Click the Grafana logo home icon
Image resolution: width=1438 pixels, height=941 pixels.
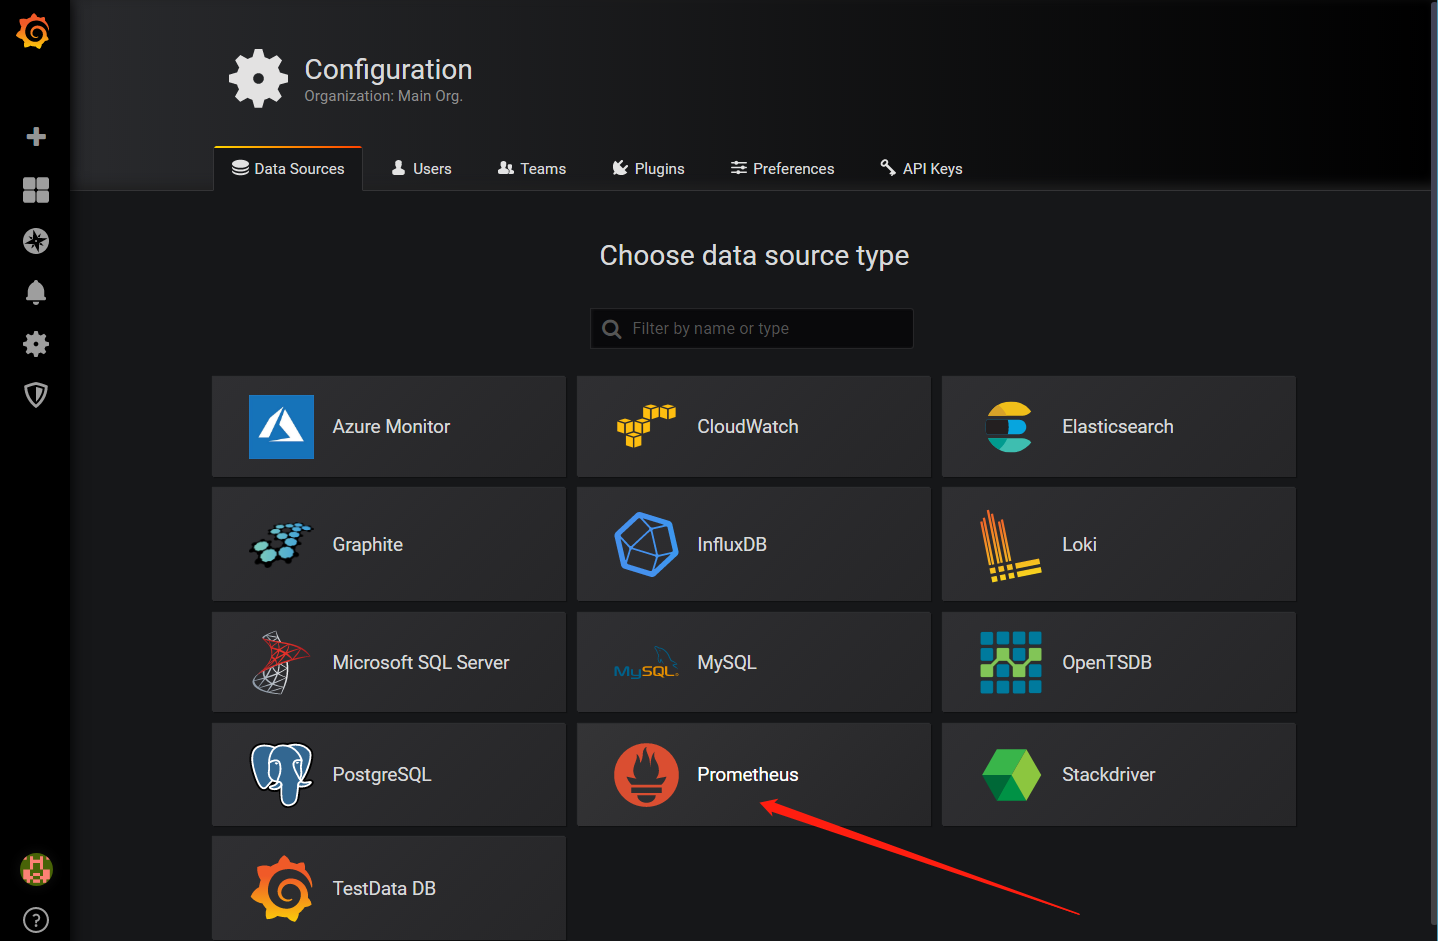coord(34,31)
